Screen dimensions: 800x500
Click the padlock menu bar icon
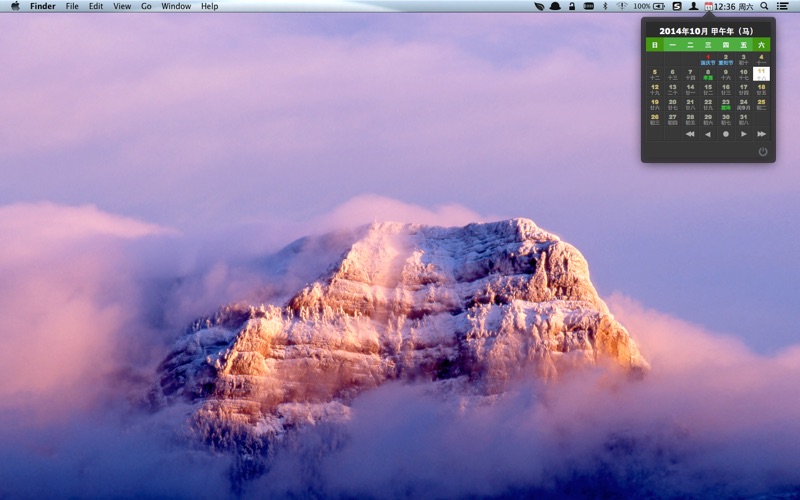coord(572,6)
